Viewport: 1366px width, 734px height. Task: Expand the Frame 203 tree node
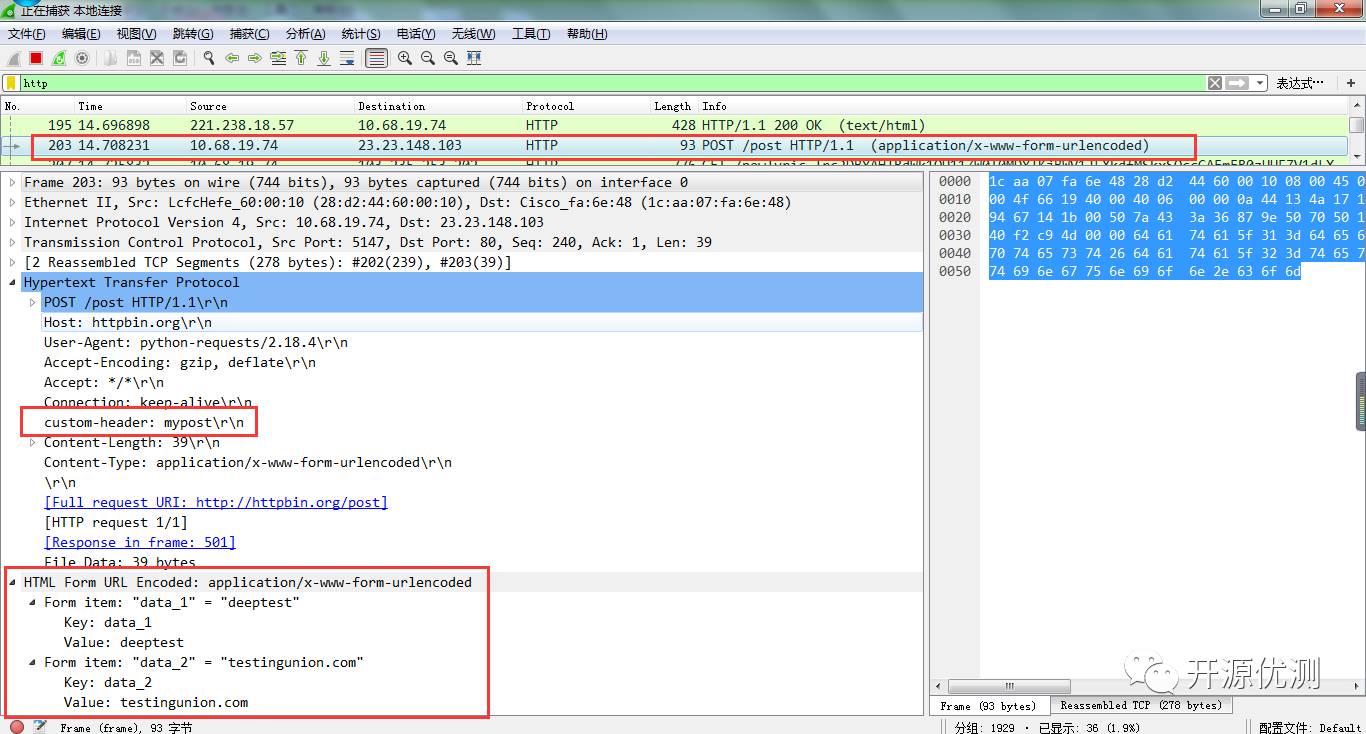(x=13, y=182)
